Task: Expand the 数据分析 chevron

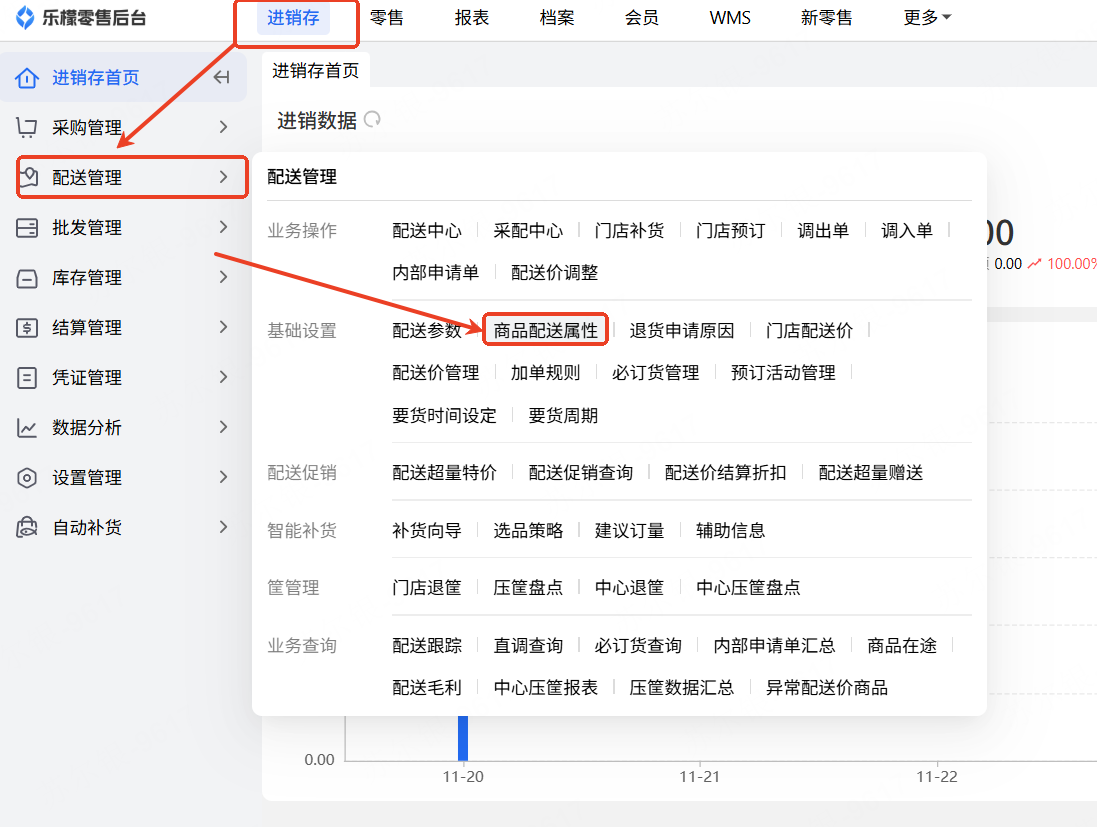Action: [x=223, y=427]
